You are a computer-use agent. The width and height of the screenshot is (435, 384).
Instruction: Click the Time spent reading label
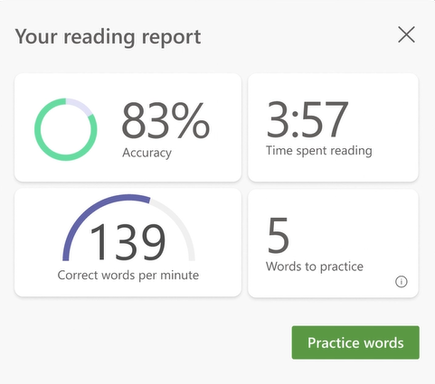click(x=319, y=151)
